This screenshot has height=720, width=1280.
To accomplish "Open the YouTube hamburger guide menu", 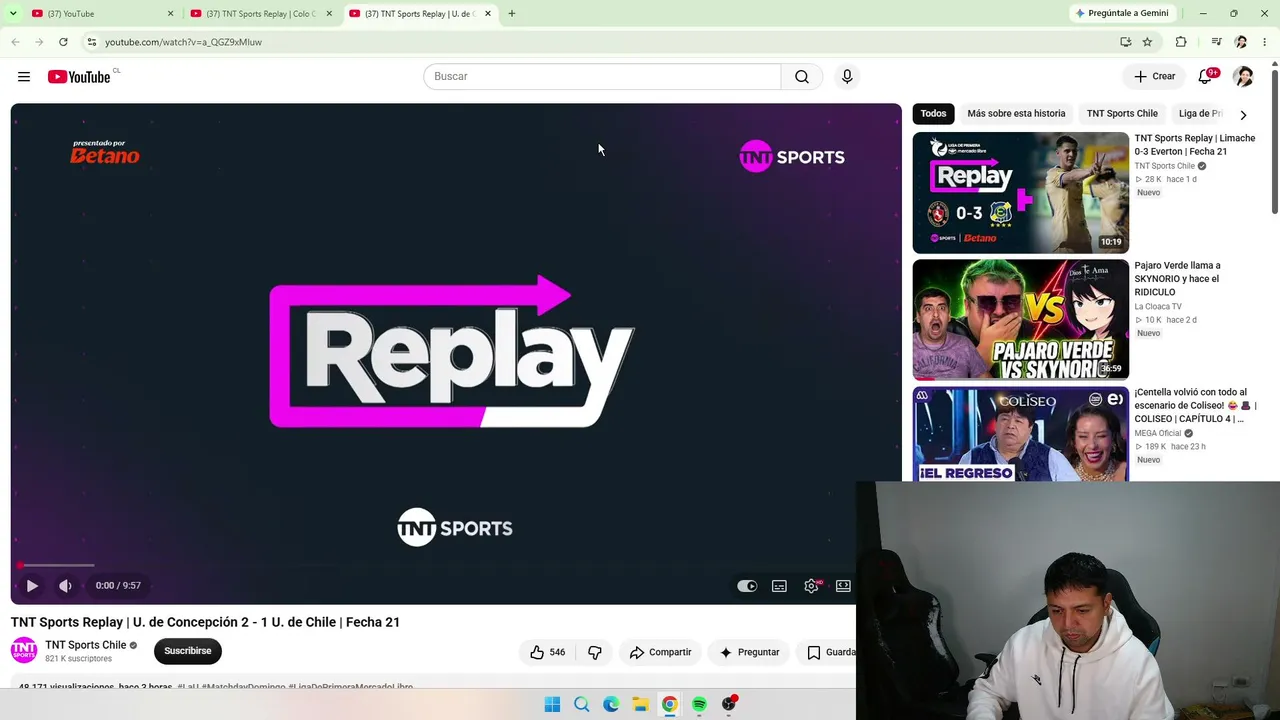I will pos(24,77).
